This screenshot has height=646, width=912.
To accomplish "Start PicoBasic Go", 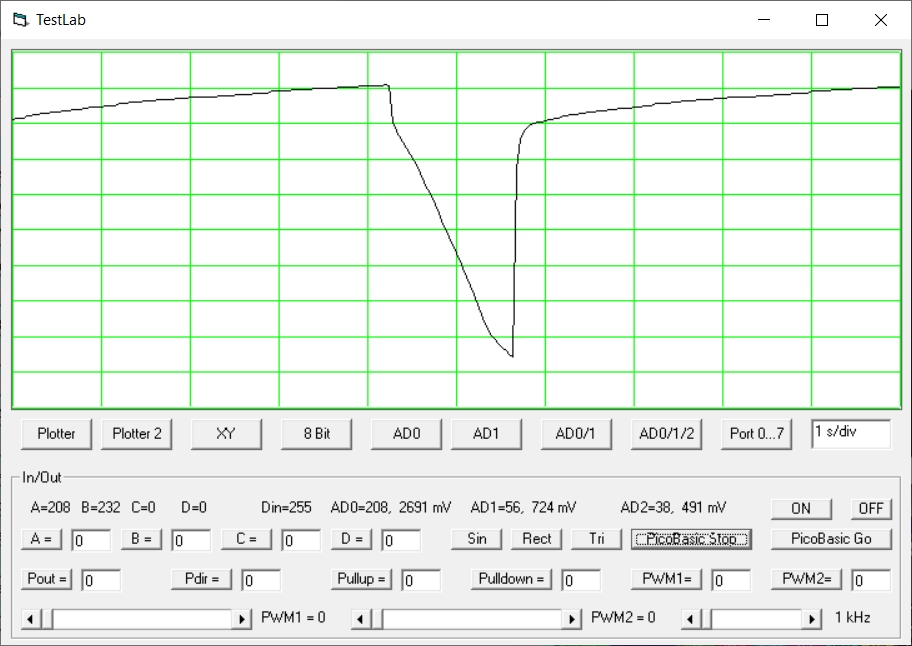I will (x=830, y=539).
